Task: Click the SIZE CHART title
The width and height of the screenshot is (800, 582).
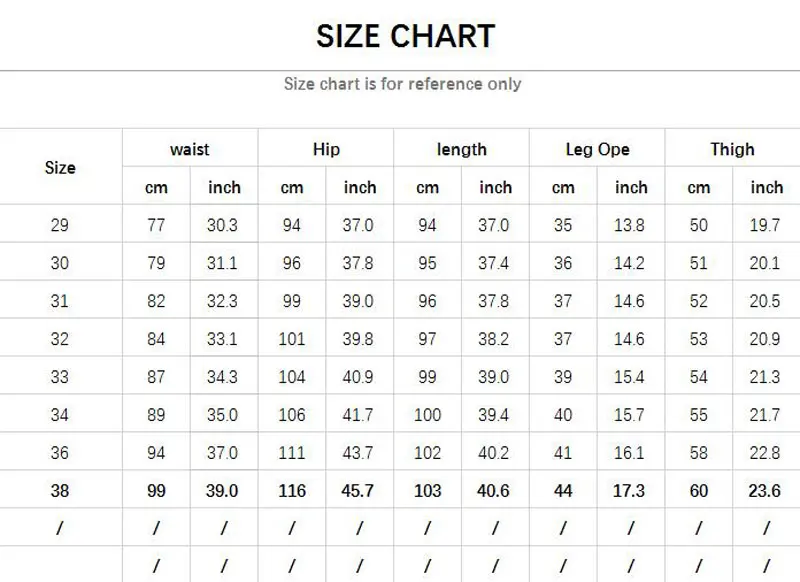Action: point(405,37)
